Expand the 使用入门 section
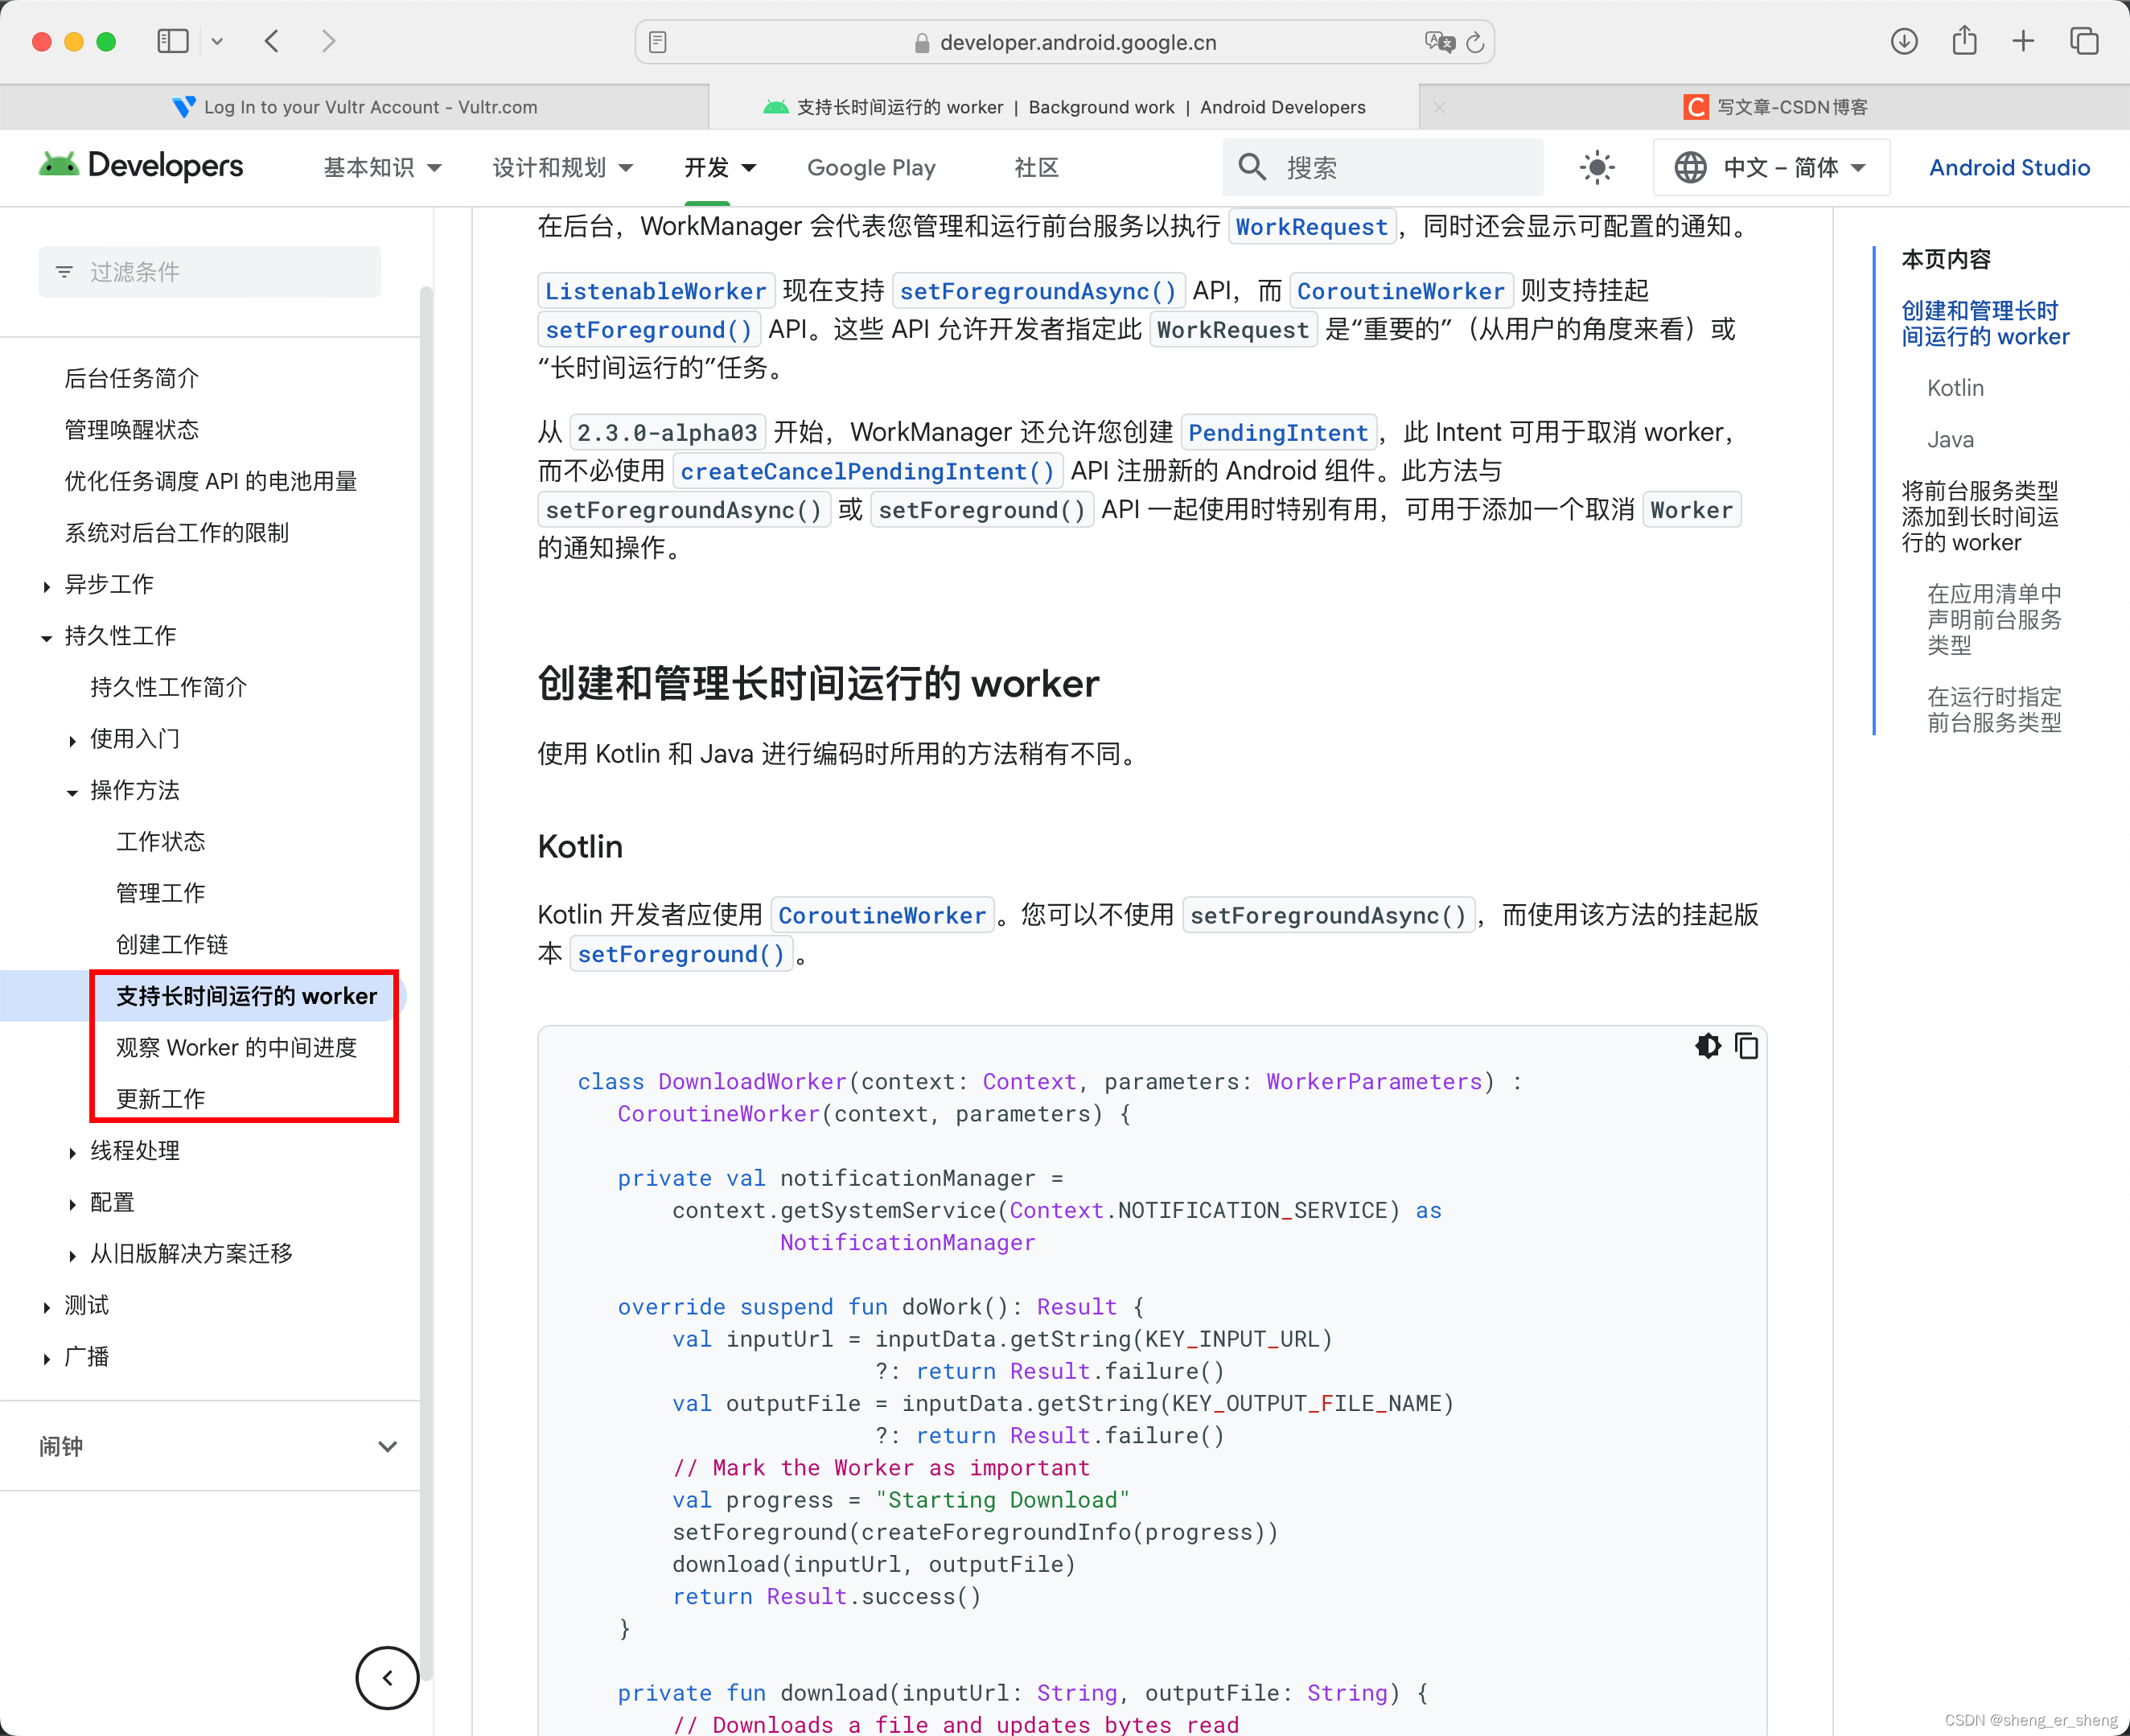 (72, 740)
